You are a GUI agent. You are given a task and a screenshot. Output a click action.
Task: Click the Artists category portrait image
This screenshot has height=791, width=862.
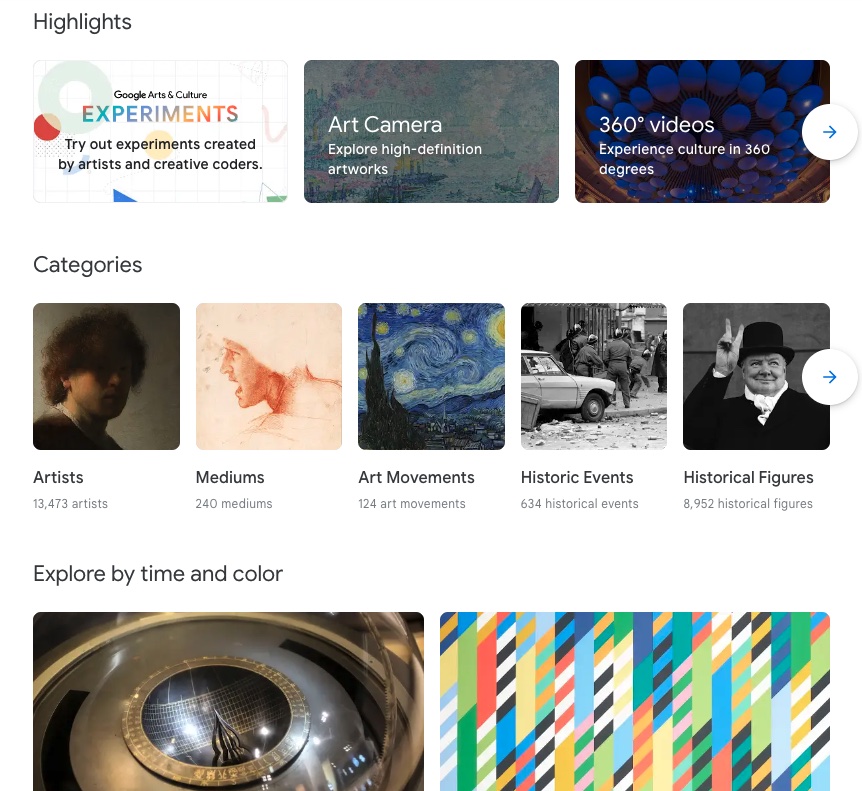click(106, 376)
